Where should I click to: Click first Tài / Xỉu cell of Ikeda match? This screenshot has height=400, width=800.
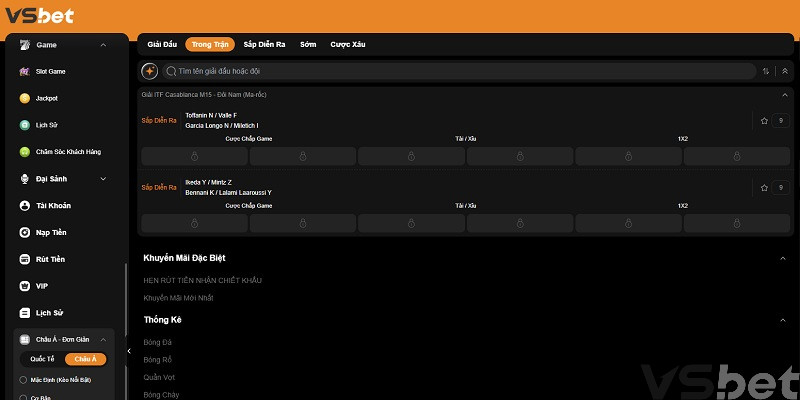coord(411,223)
